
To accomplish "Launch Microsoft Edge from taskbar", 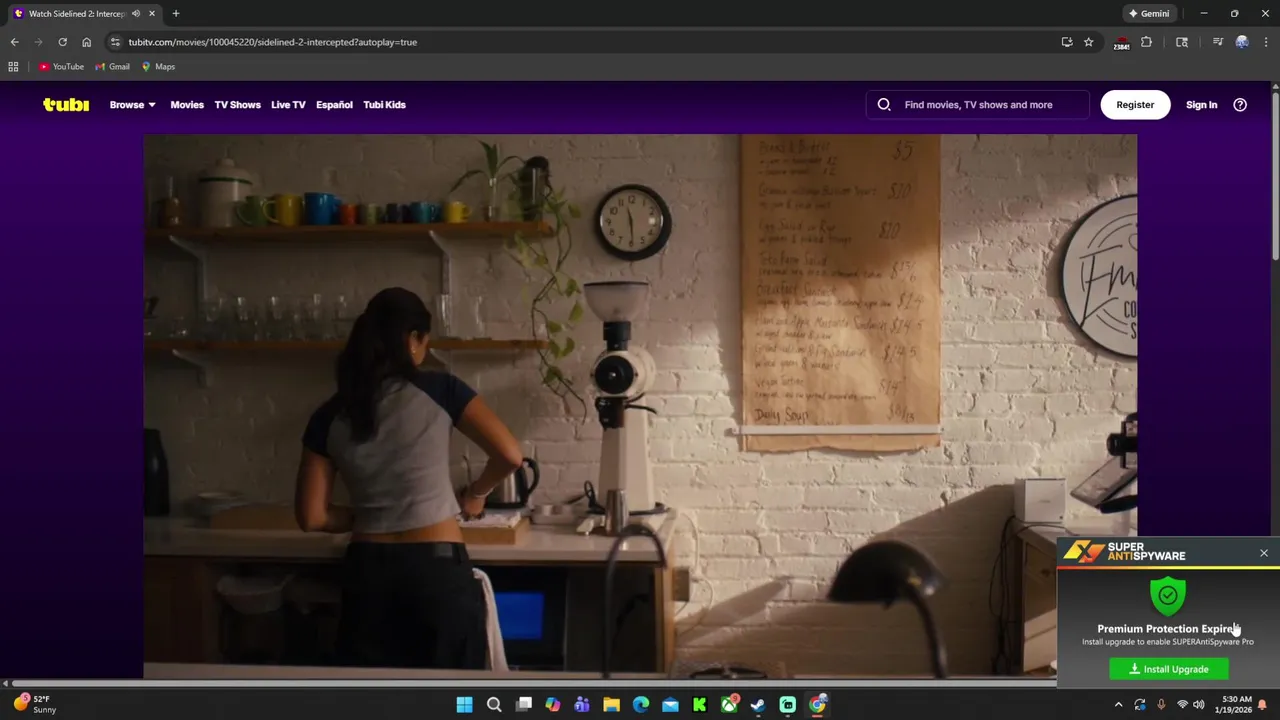I will 641,705.
